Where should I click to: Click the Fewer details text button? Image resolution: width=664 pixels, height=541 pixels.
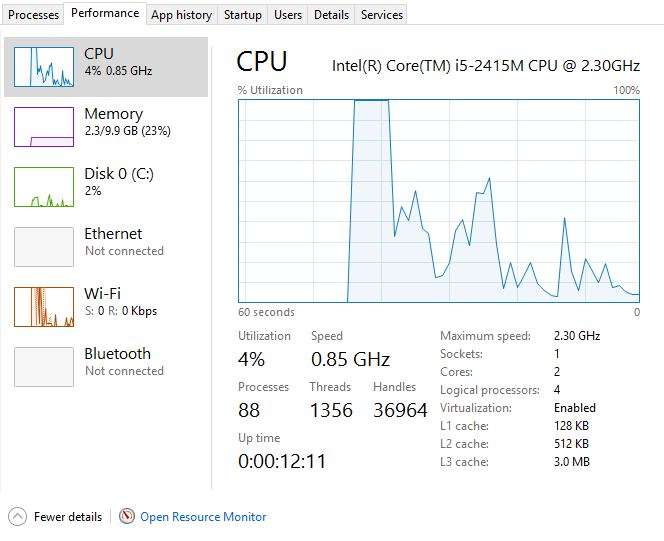[x=68, y=517]
